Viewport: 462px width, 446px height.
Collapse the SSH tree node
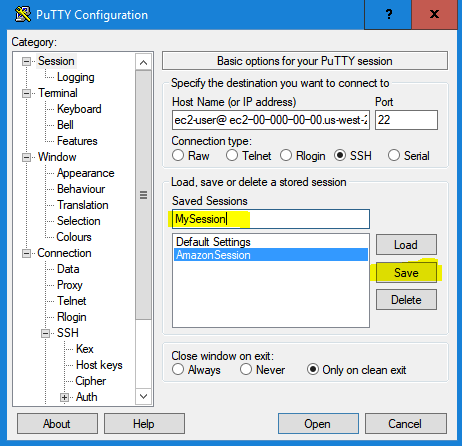pyautogui.click(x=45, y=333)
